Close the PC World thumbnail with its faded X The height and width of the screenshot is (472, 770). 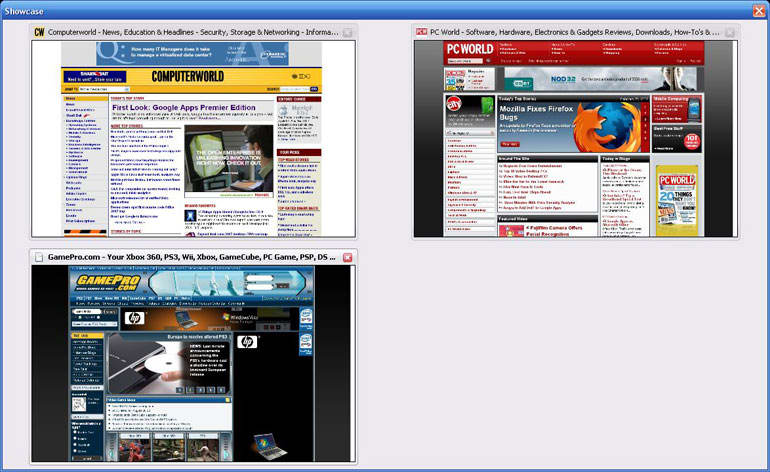tap(729, 32)
